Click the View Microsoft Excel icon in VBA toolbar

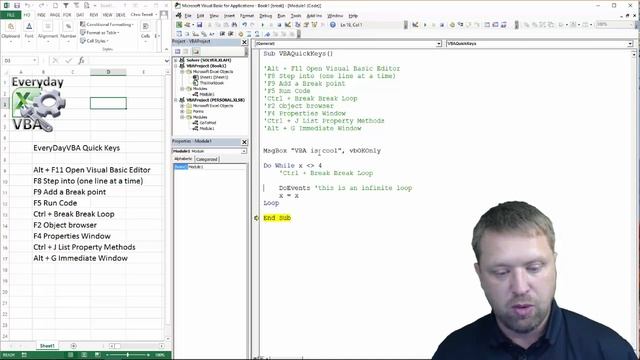point(179,25)
